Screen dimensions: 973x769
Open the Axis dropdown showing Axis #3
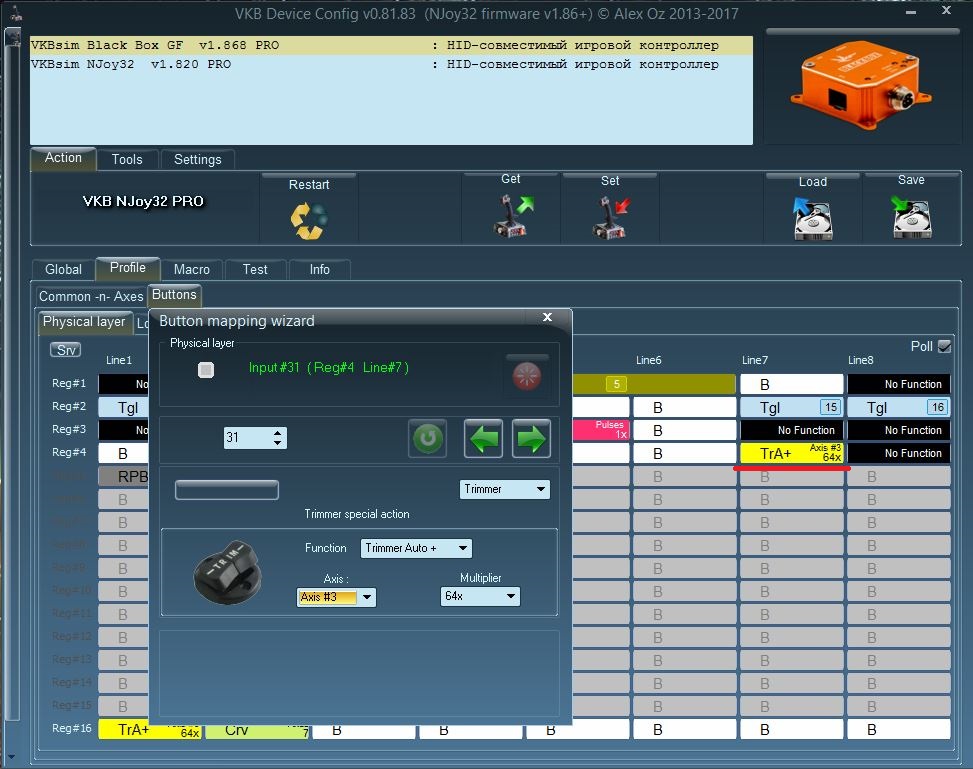click(336, 597)
